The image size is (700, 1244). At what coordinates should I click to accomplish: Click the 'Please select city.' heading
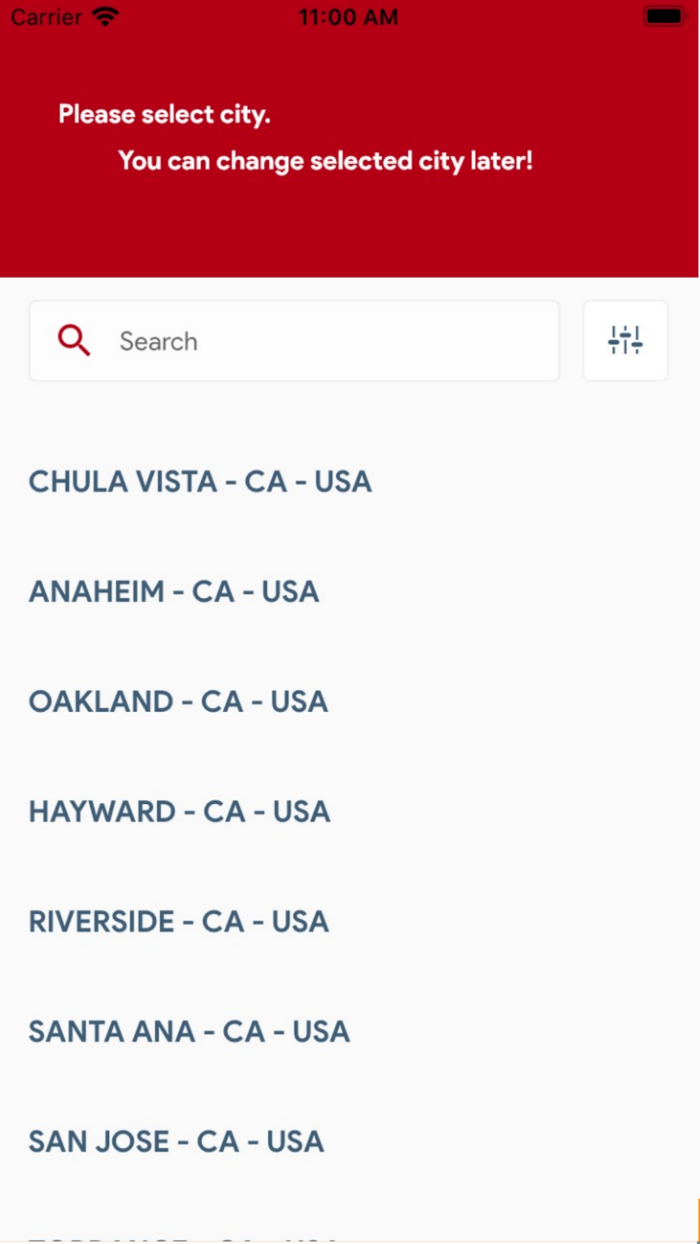click(x=164, y=115)
